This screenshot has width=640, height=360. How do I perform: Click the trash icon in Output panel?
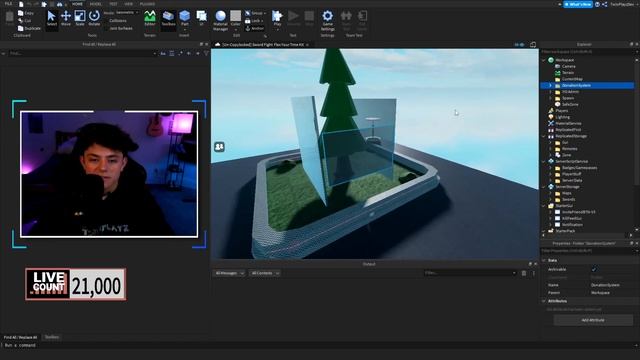(x=524, y=273)
